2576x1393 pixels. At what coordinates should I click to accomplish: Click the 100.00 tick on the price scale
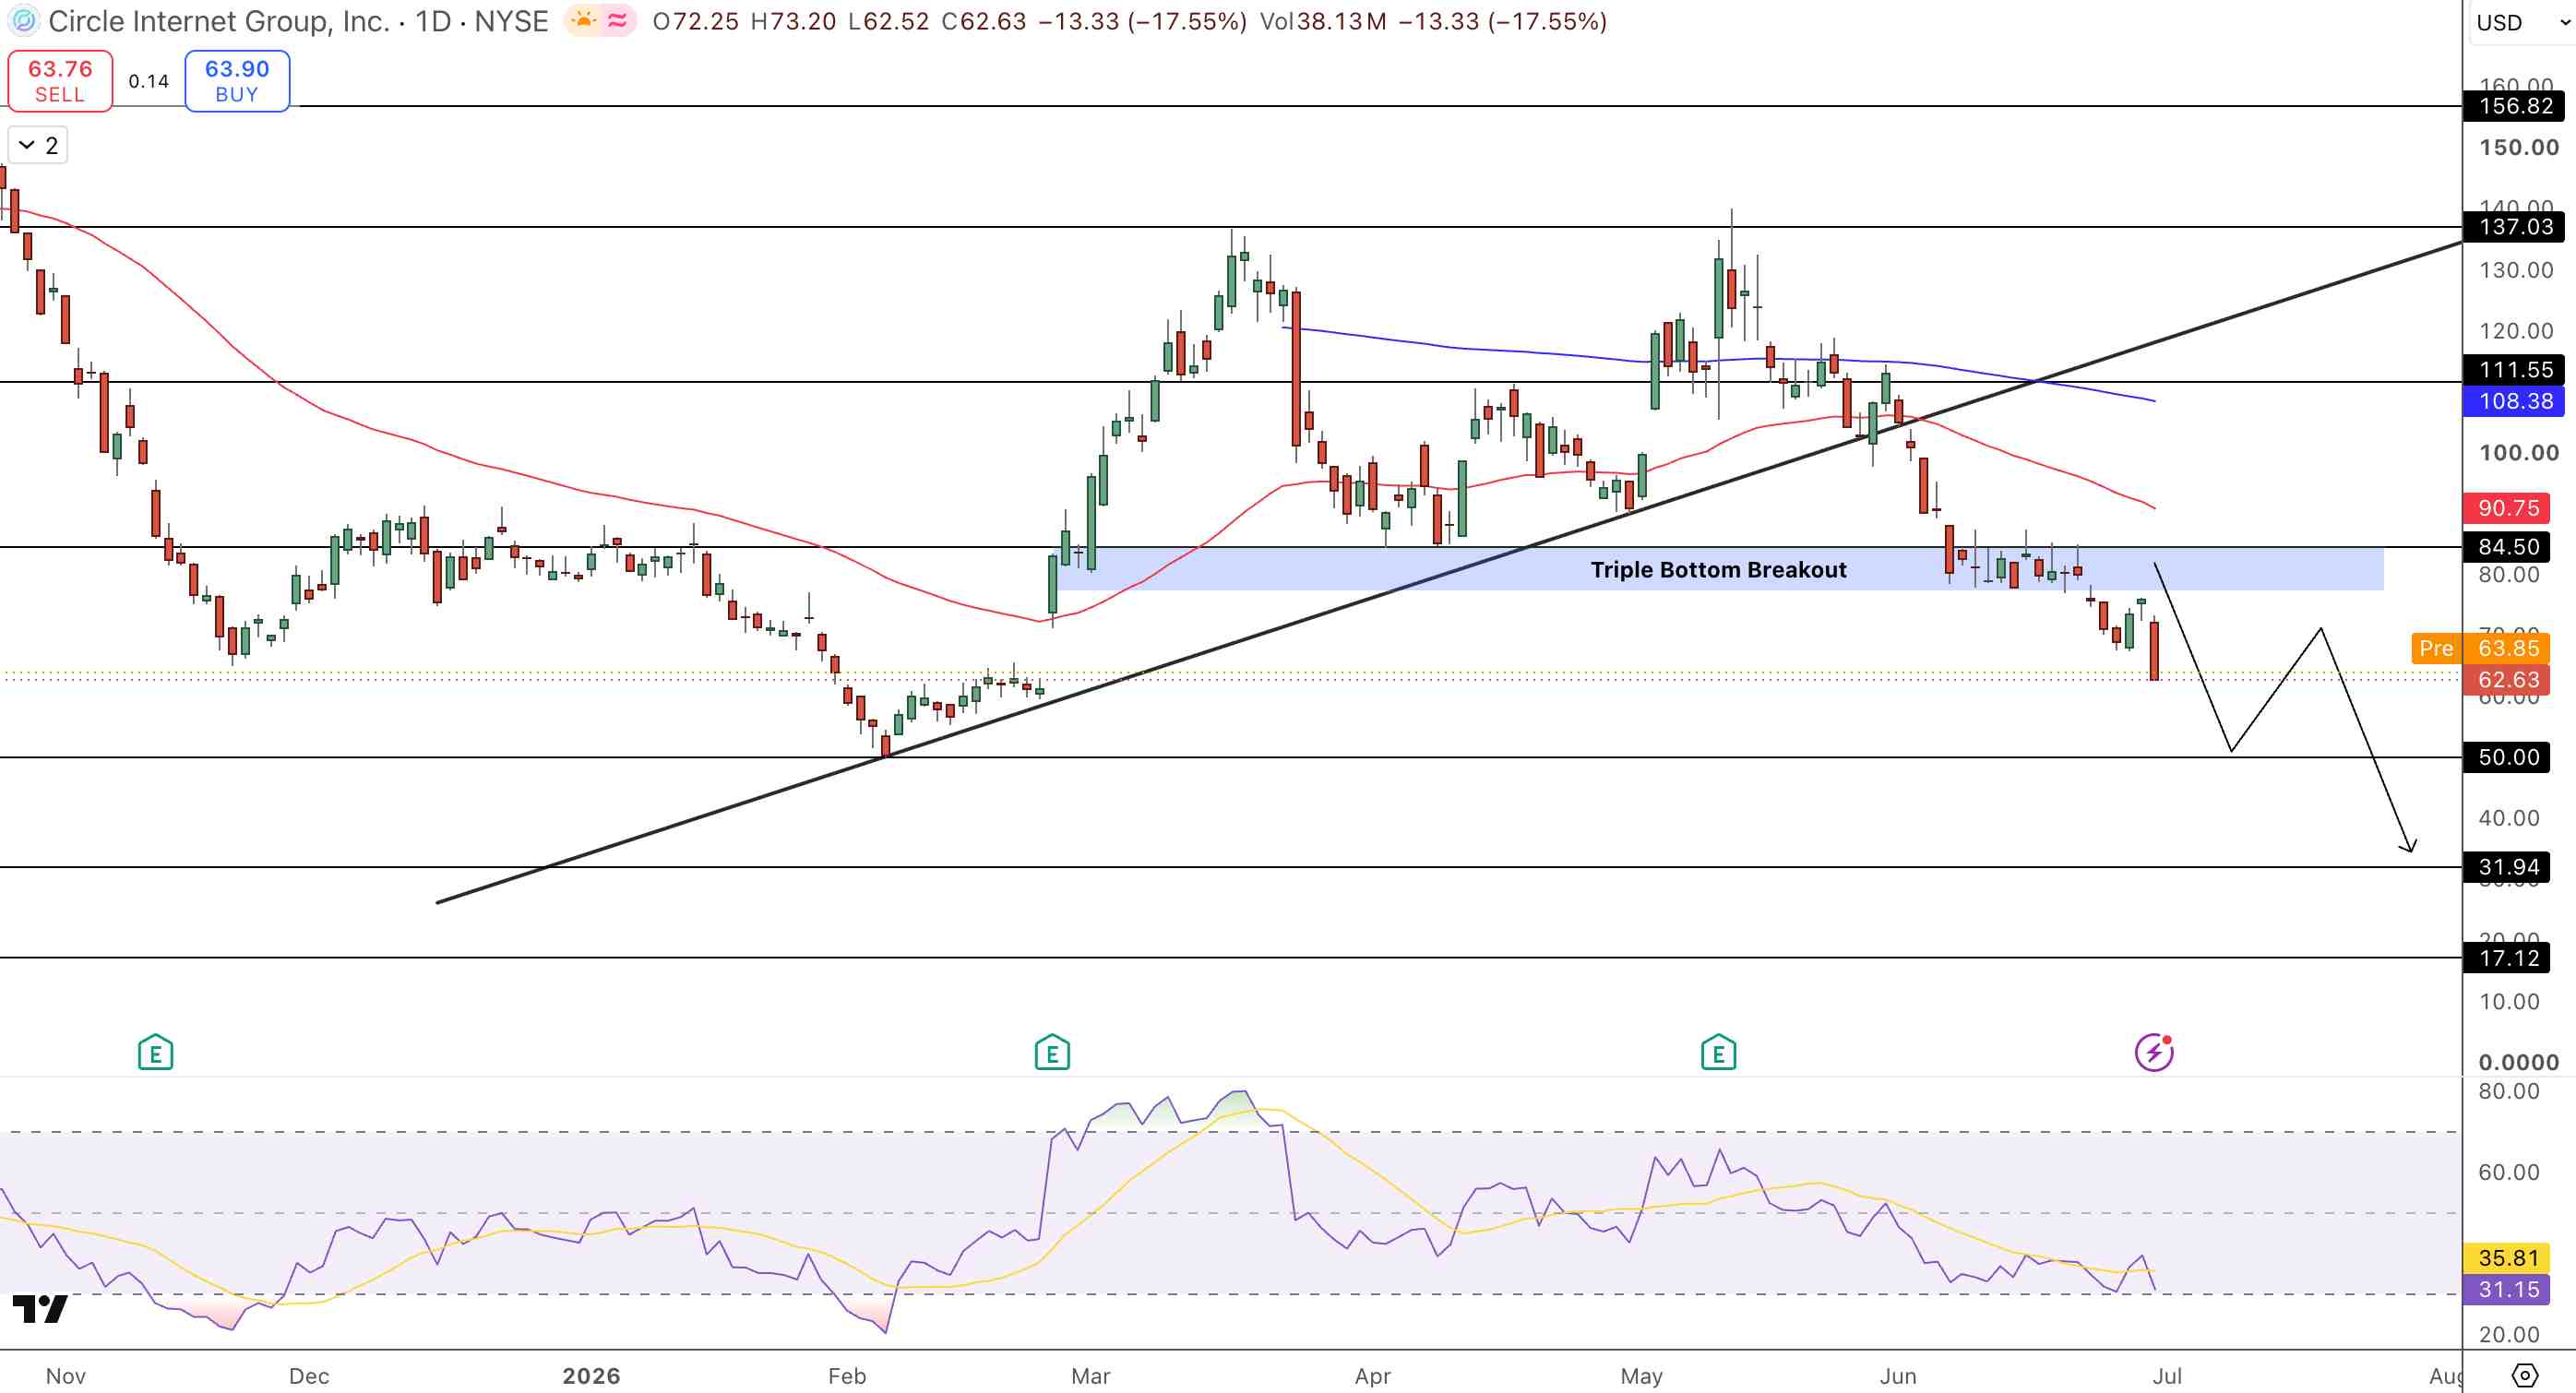point(2518,453)
